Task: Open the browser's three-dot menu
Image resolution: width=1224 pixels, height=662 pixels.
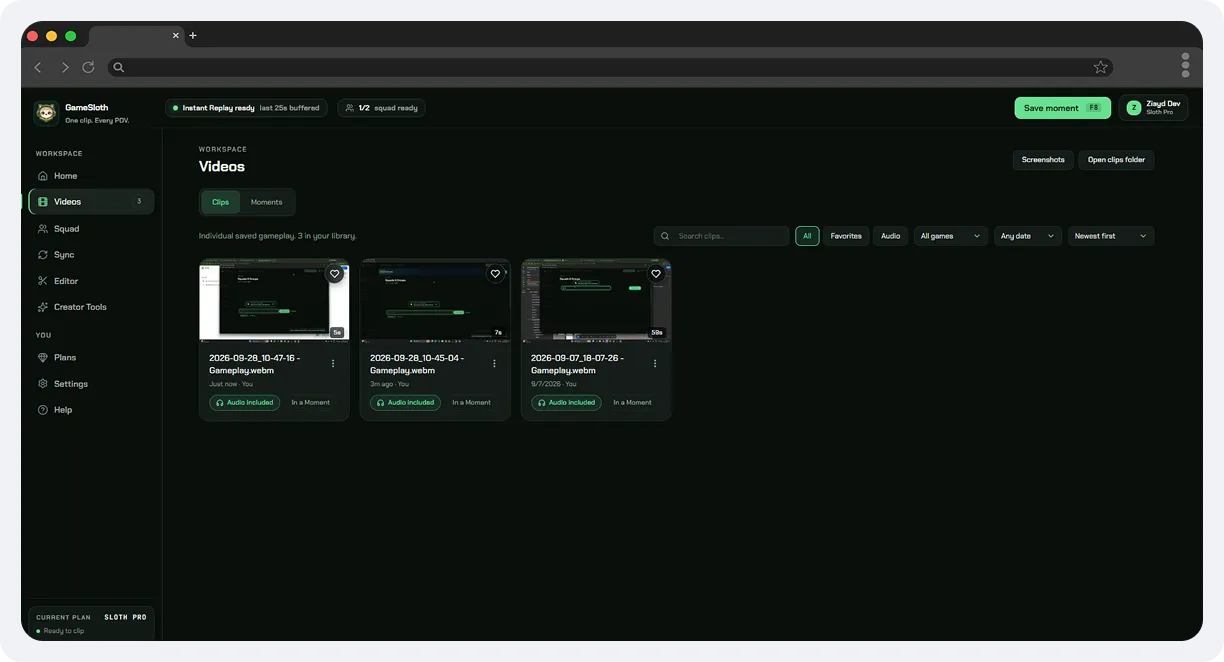Action: (1185, 65)
